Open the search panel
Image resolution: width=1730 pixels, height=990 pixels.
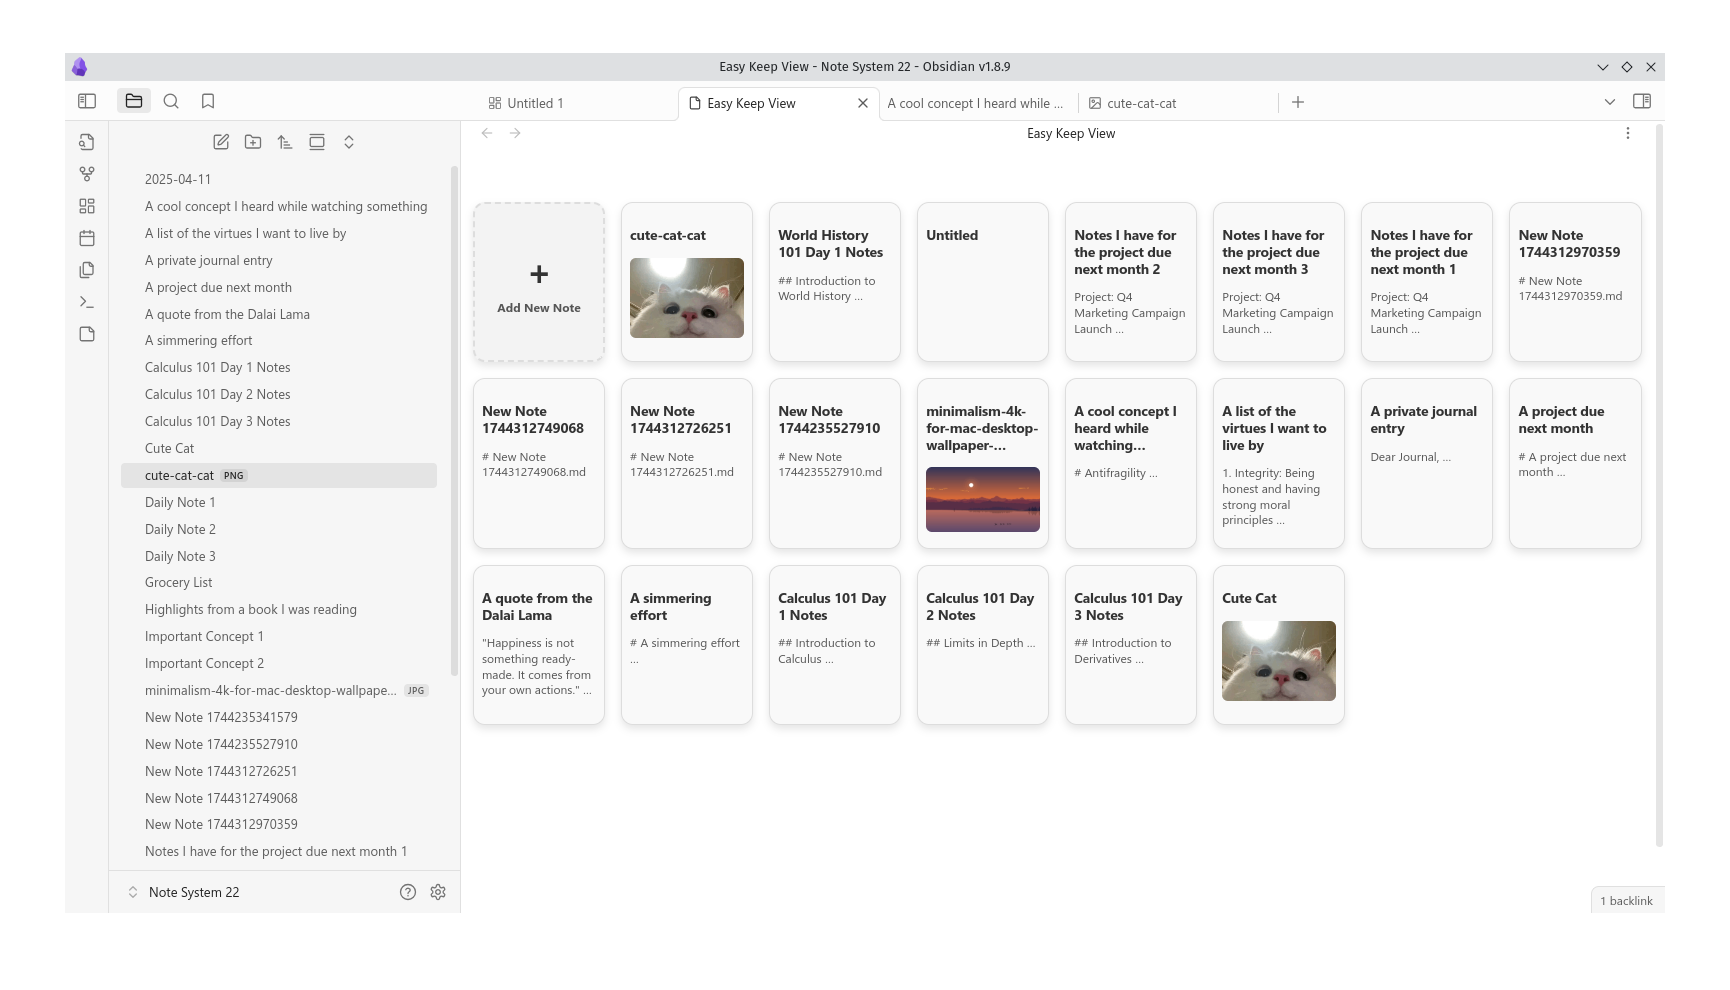tap(171, 101)
